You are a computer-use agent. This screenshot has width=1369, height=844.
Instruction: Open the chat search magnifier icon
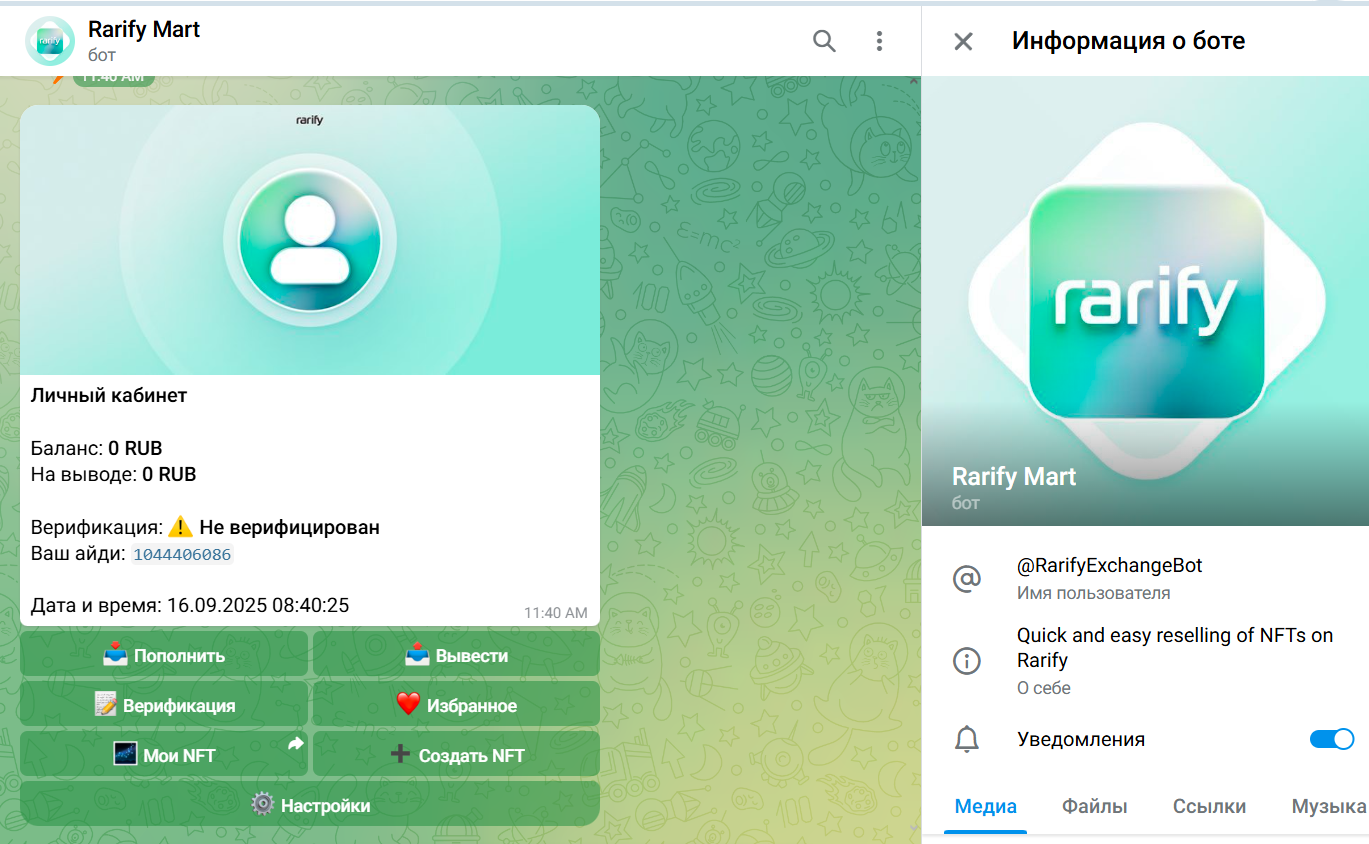click(823, 41)
